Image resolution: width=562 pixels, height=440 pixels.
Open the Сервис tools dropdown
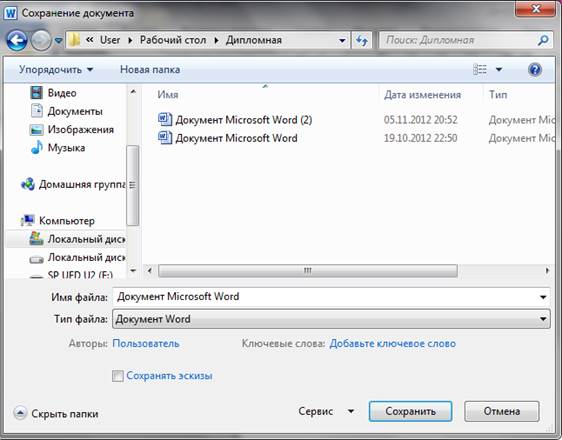[326, 411]
